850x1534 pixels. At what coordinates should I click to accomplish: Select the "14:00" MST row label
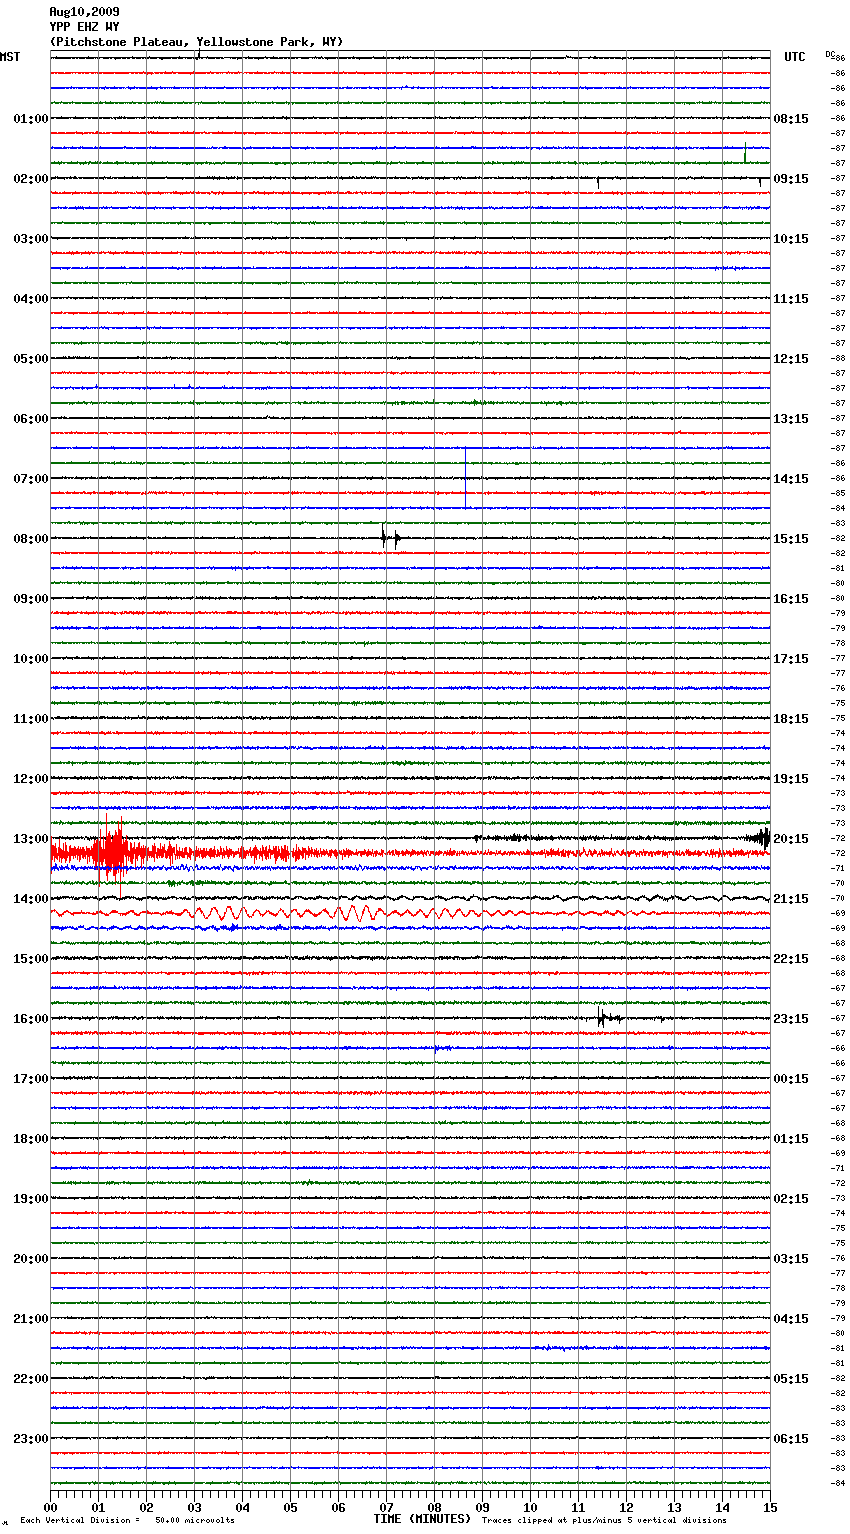(x=31, y=899)
